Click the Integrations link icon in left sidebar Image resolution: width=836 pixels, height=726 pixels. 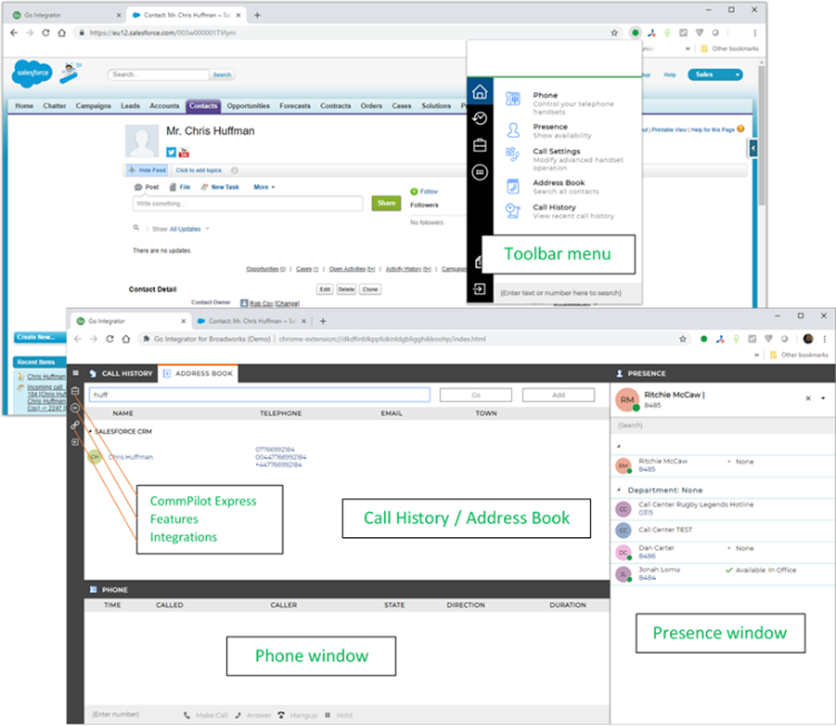[x=75, y=425]
